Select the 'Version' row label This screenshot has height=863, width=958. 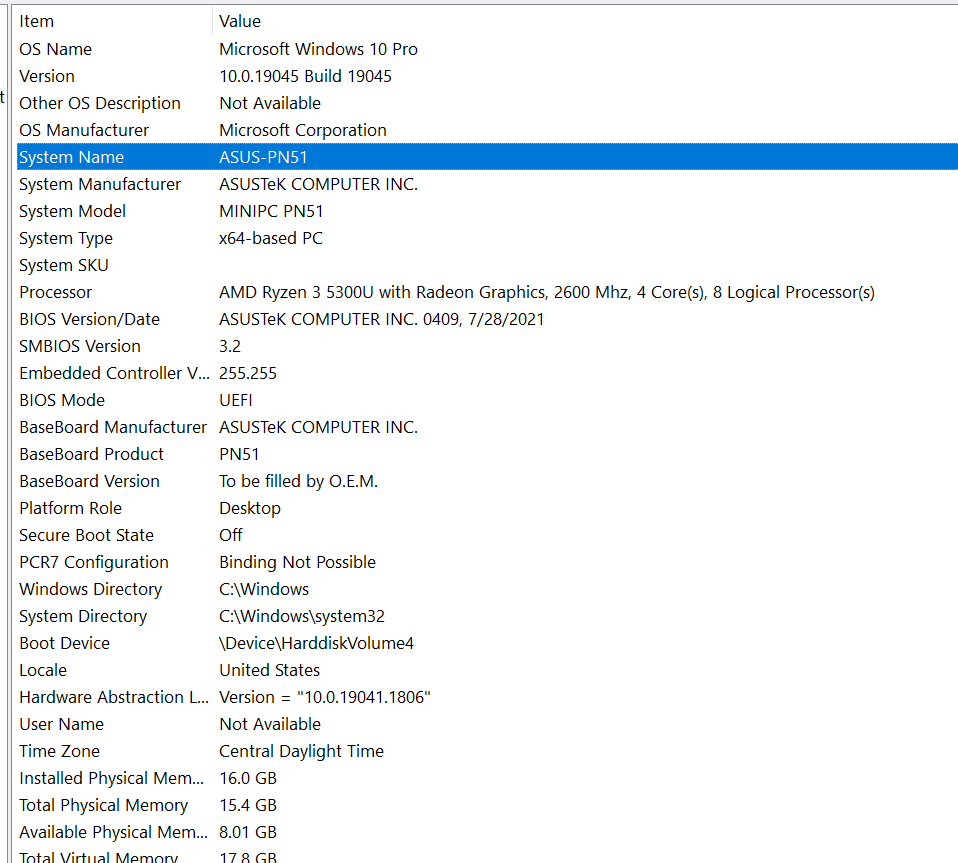coord(47,76)
